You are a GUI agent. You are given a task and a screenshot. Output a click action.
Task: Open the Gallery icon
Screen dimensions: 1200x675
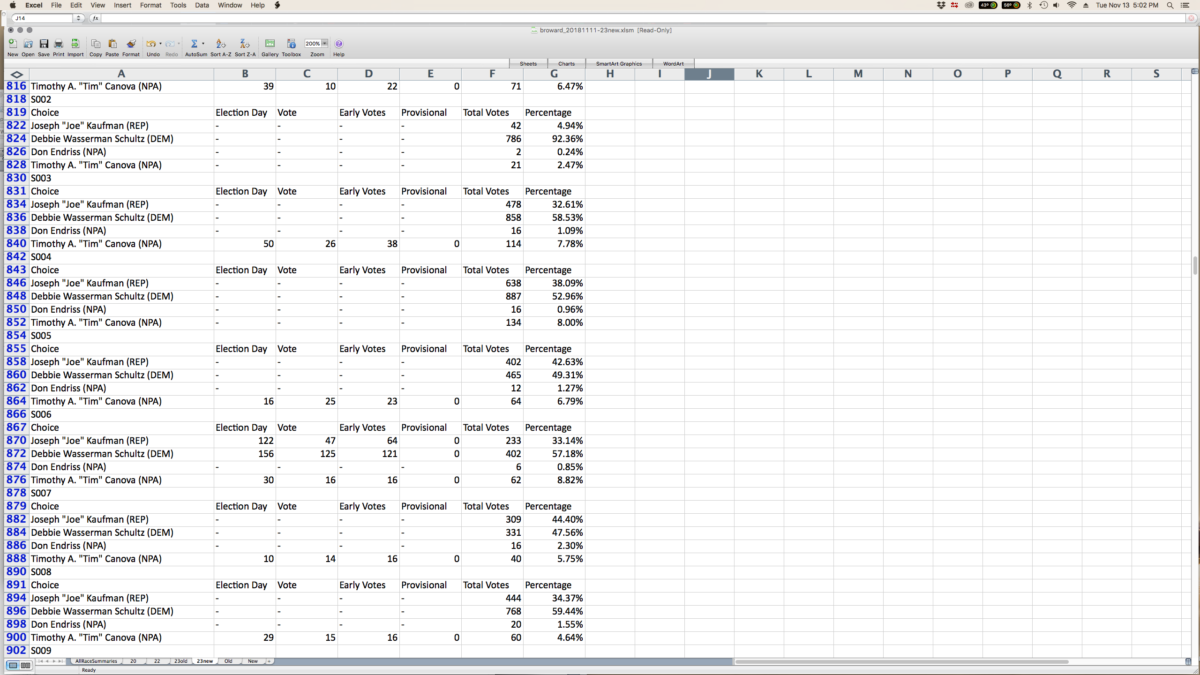270,44
